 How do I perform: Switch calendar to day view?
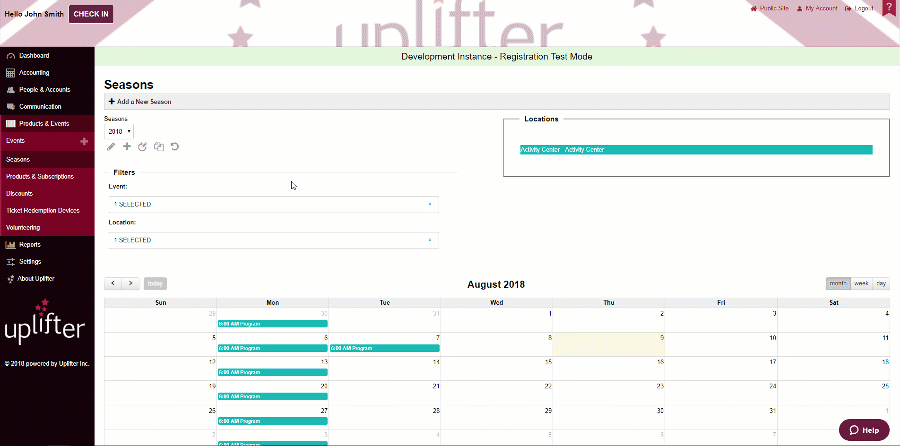click(881, 284)
